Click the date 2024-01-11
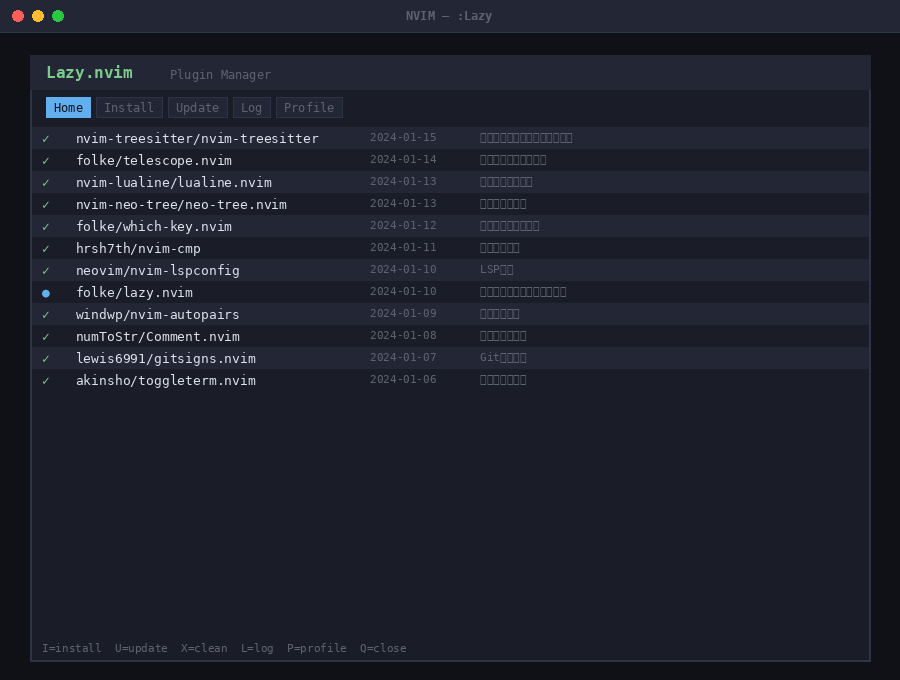 pos(403,247)
